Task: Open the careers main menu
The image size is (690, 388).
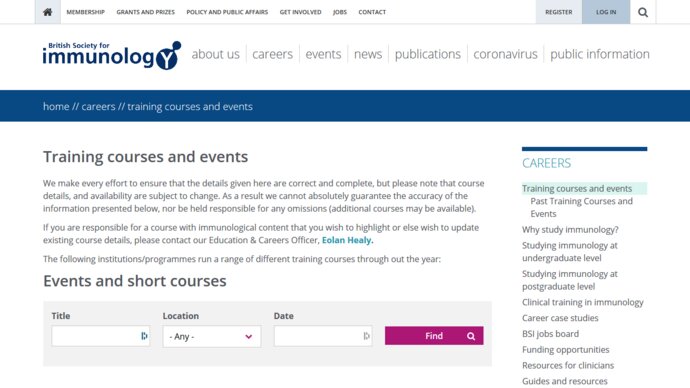Action: [272, 54]
